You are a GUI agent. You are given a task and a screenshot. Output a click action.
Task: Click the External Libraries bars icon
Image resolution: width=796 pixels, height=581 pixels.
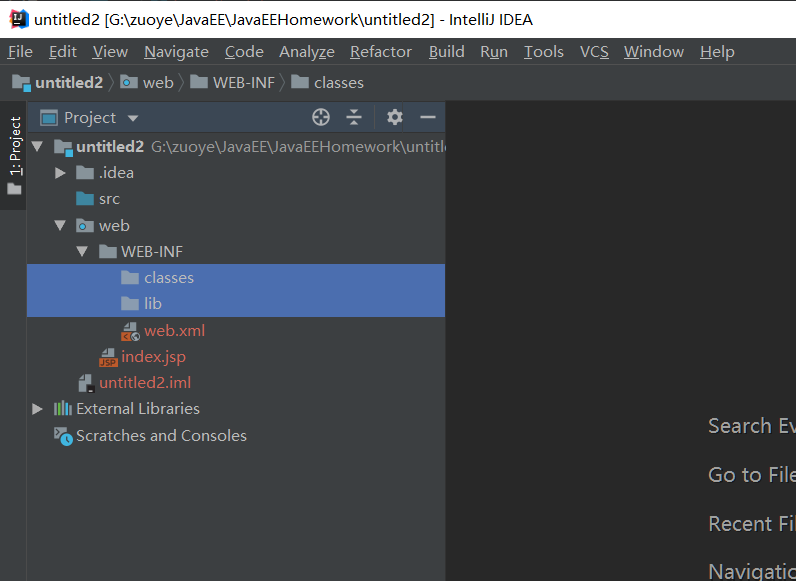pos(63,409)
